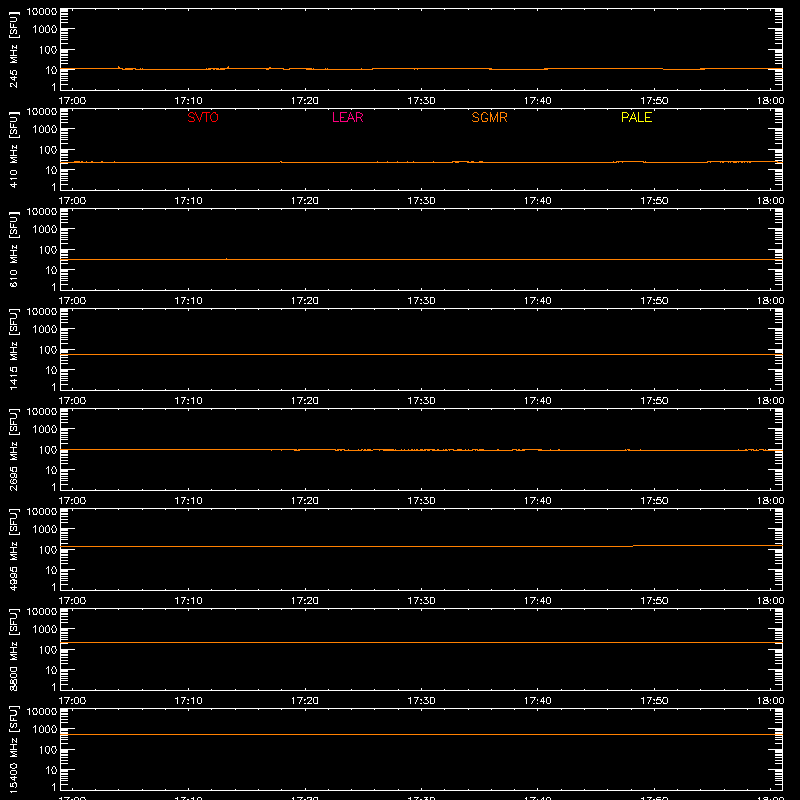The width and height of the screenshot is (800, 800).
Task: Click the 17:20 time label under 410 MHz plot
Action: coord(305,201)
